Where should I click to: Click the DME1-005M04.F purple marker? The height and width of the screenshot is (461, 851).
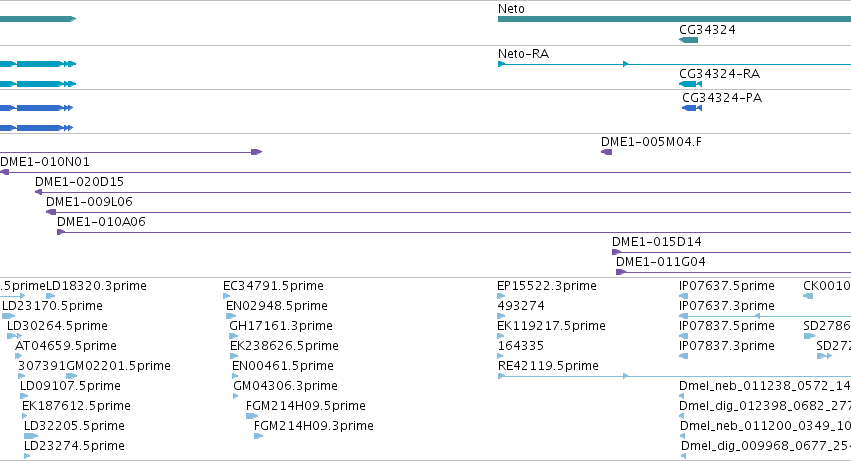click(607, 152)
